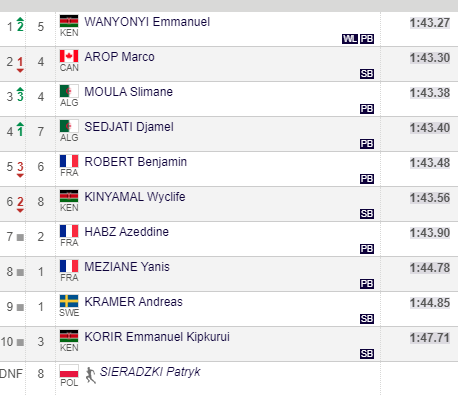Open KORIR Emmanuel Kipkurui athlete link

[157, 337]
